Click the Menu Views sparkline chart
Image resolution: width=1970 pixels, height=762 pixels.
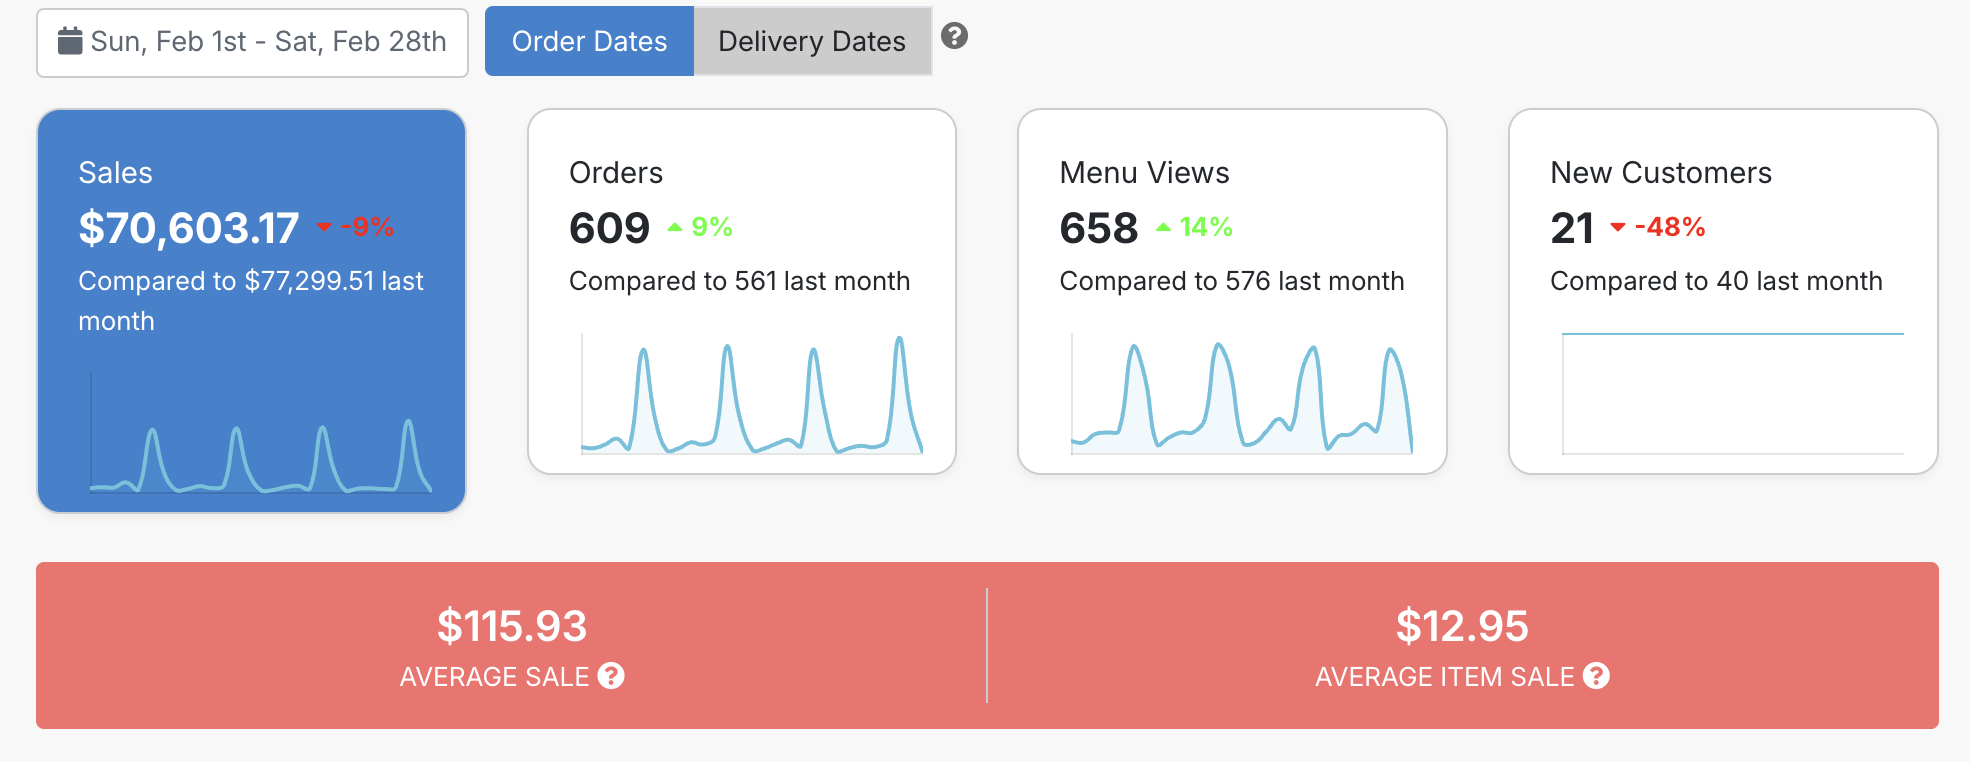(1241, 400)
